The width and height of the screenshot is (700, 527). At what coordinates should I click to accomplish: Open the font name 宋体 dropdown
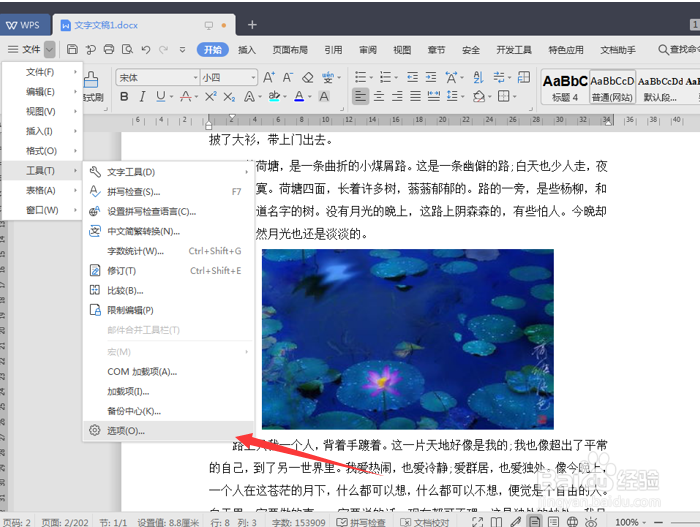(x=195, y=78)
